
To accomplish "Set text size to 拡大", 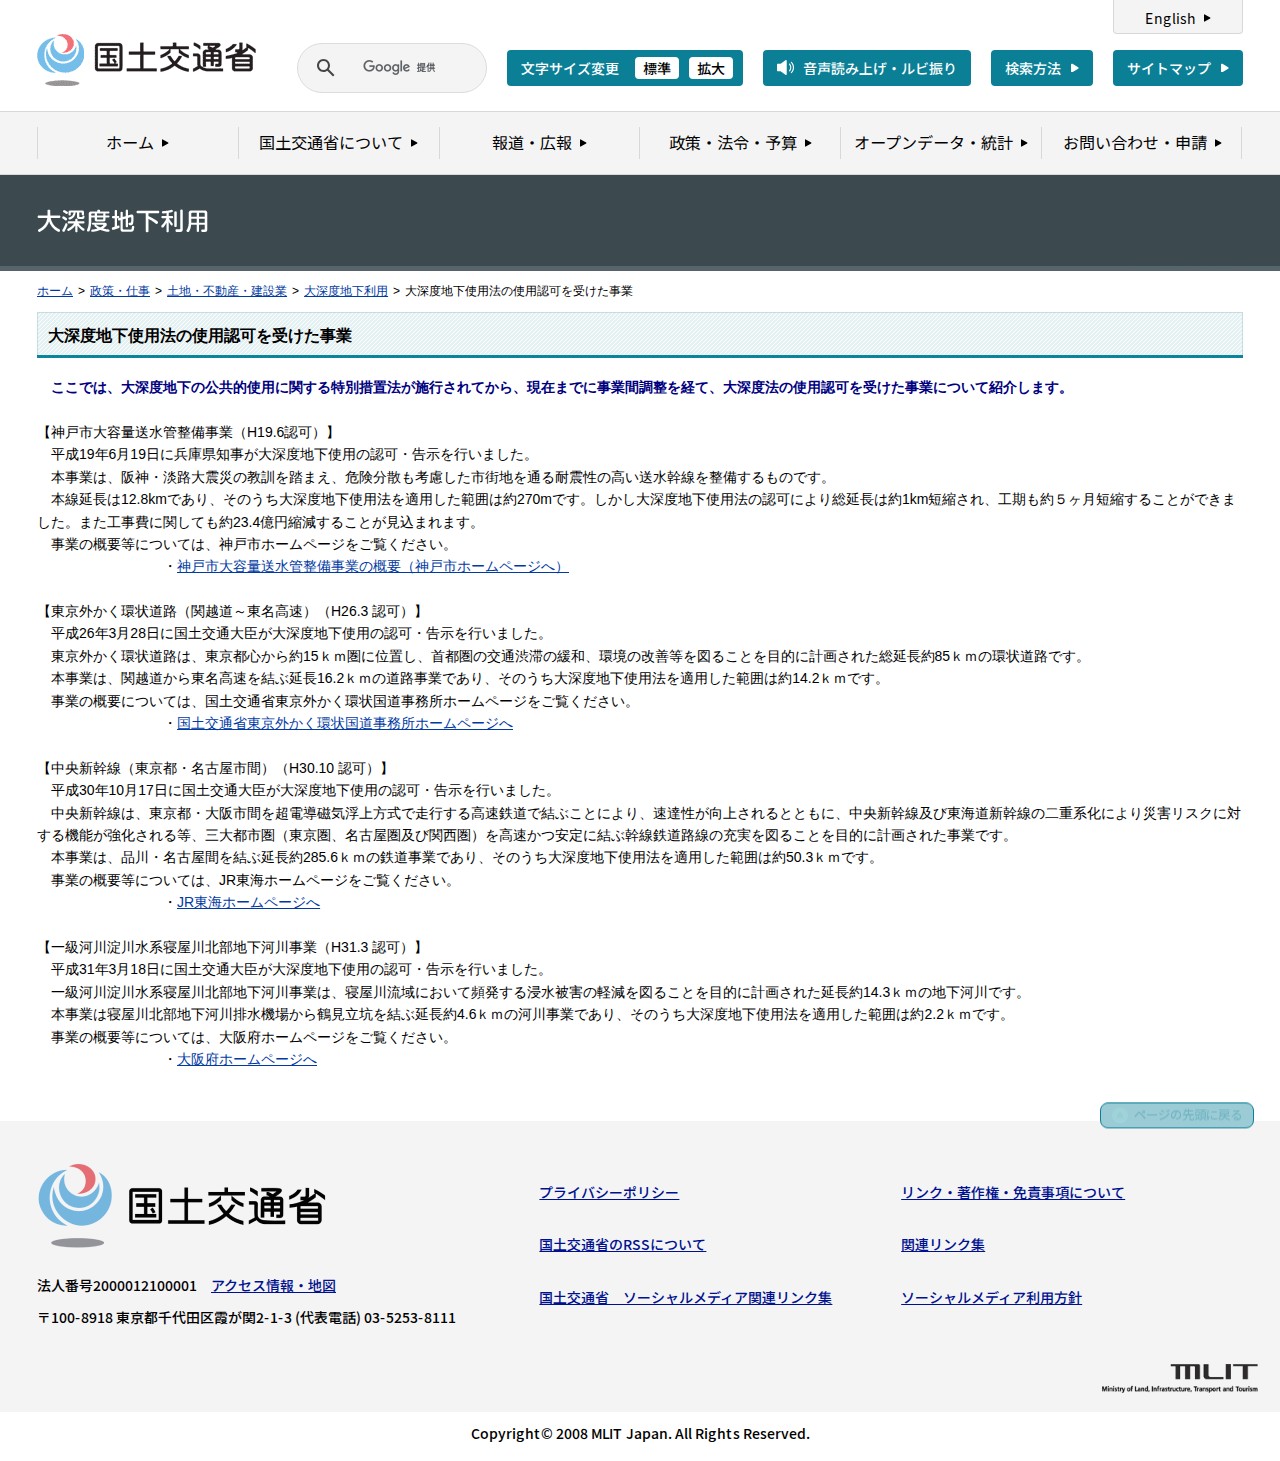I will coord(711,68).
